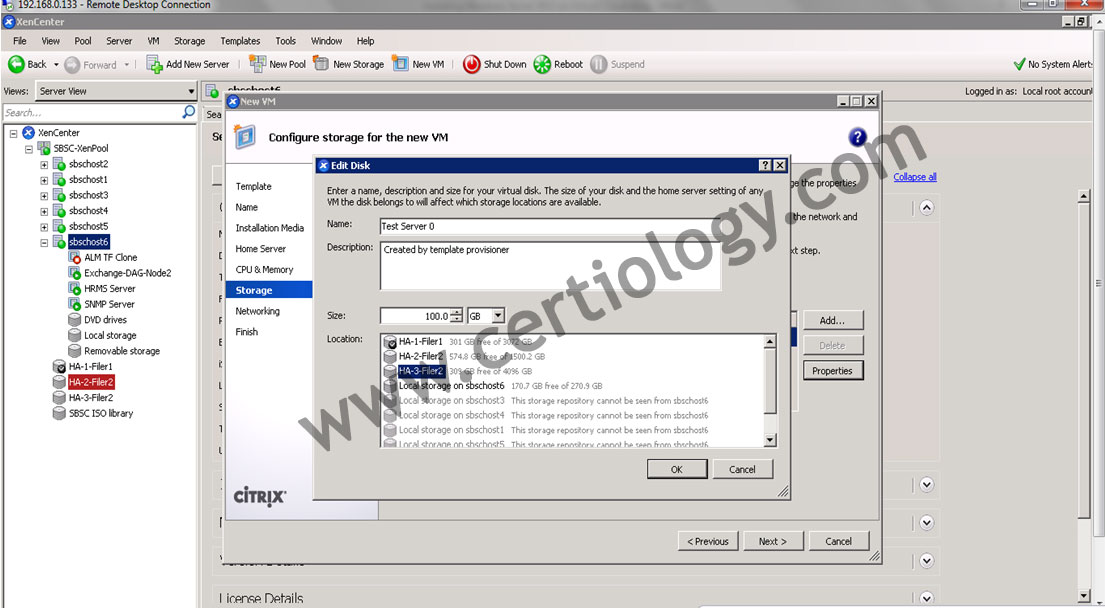Click the Forward arrow icon
The height and width of the screenshot is (608, 1105).
pos(72,65)
